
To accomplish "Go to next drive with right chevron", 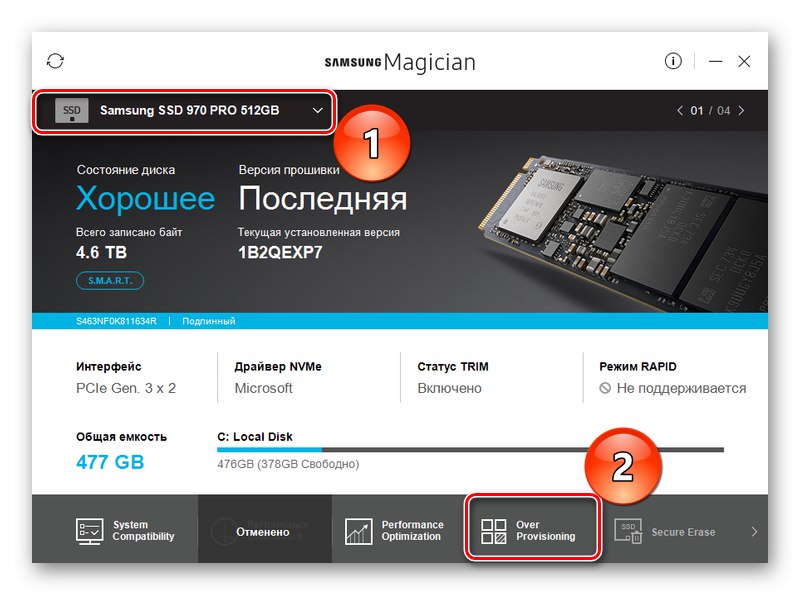I will 741,111.
